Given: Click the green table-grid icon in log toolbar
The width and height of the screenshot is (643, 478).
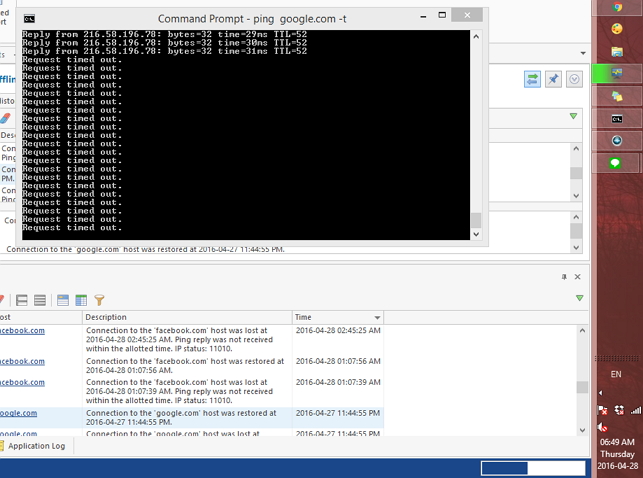Looking at the screenshot, I should coord(81,300).
